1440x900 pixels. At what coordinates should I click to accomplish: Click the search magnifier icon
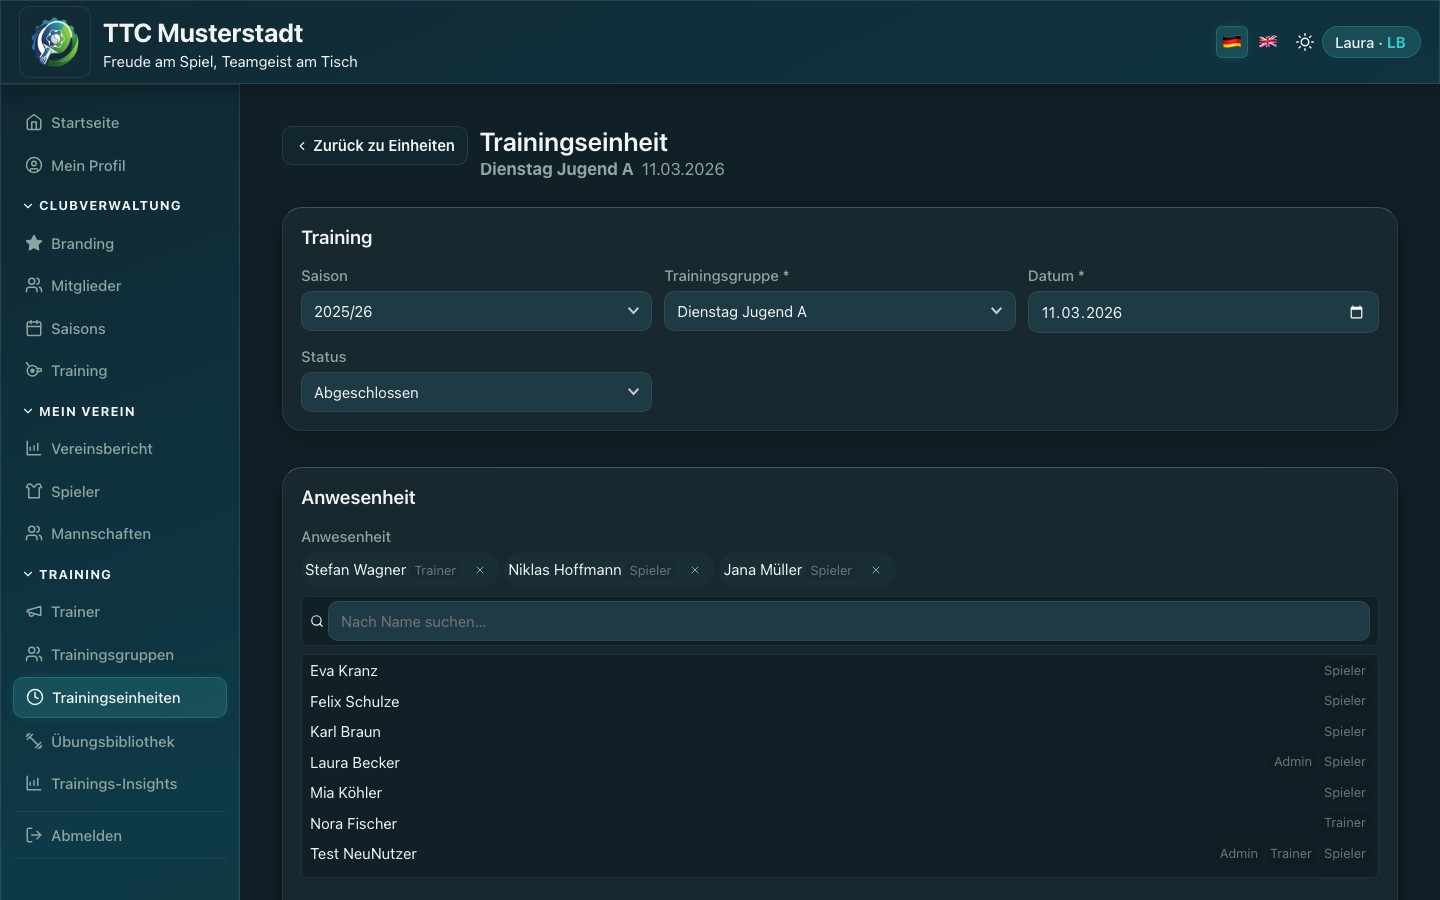point(317,622)
